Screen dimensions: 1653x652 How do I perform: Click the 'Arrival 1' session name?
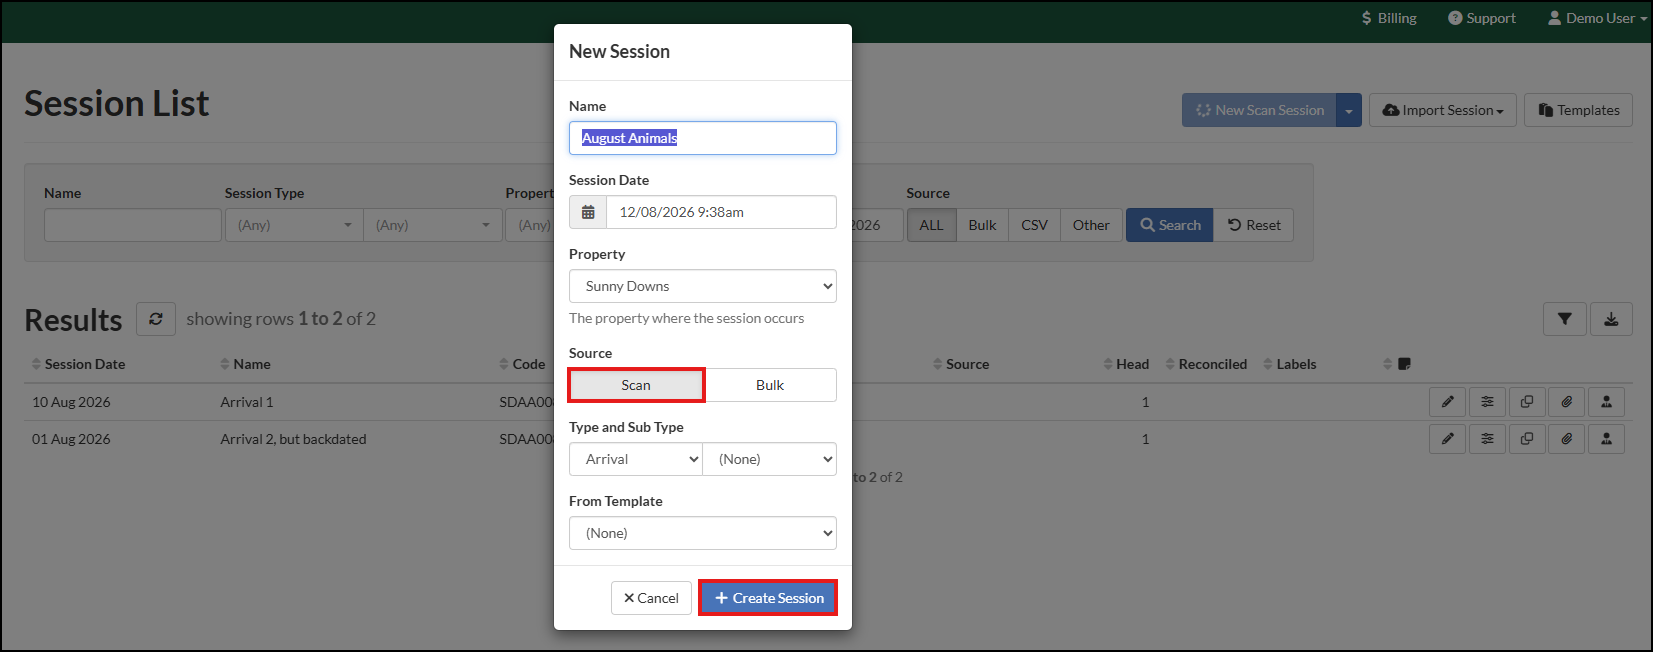click(x=247, y=402)
